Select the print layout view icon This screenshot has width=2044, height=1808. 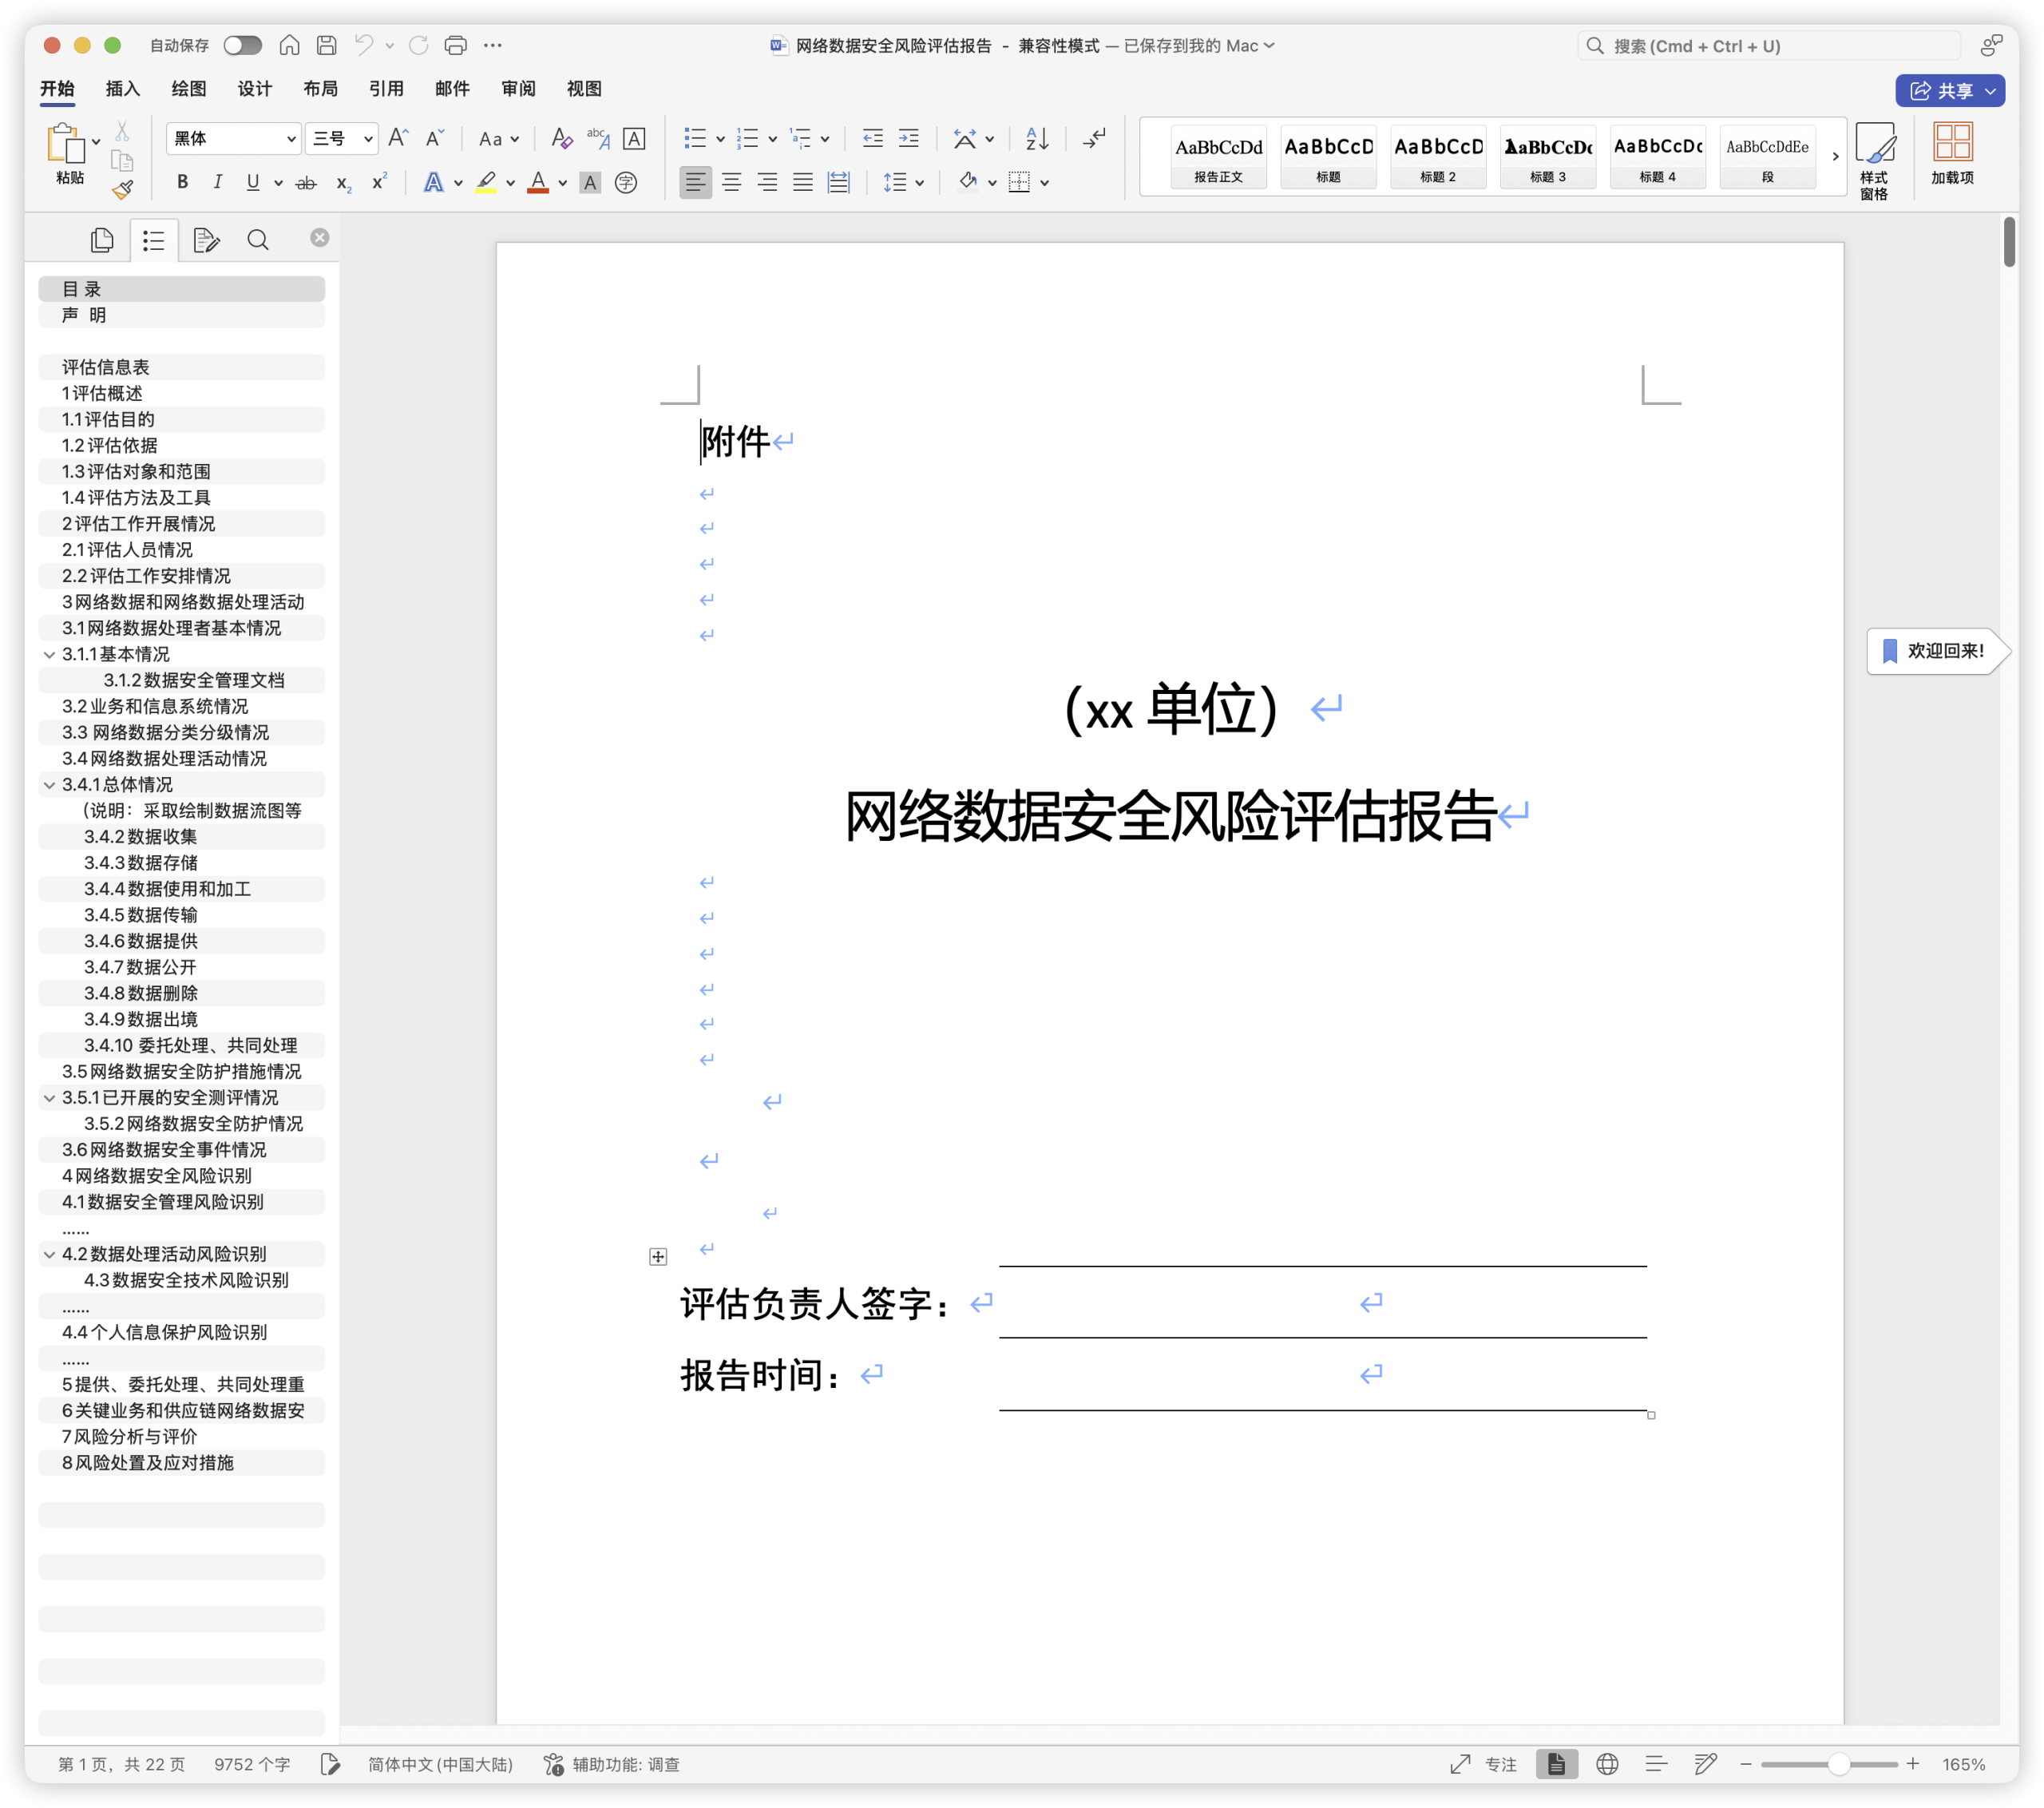click(1557, 1764)
